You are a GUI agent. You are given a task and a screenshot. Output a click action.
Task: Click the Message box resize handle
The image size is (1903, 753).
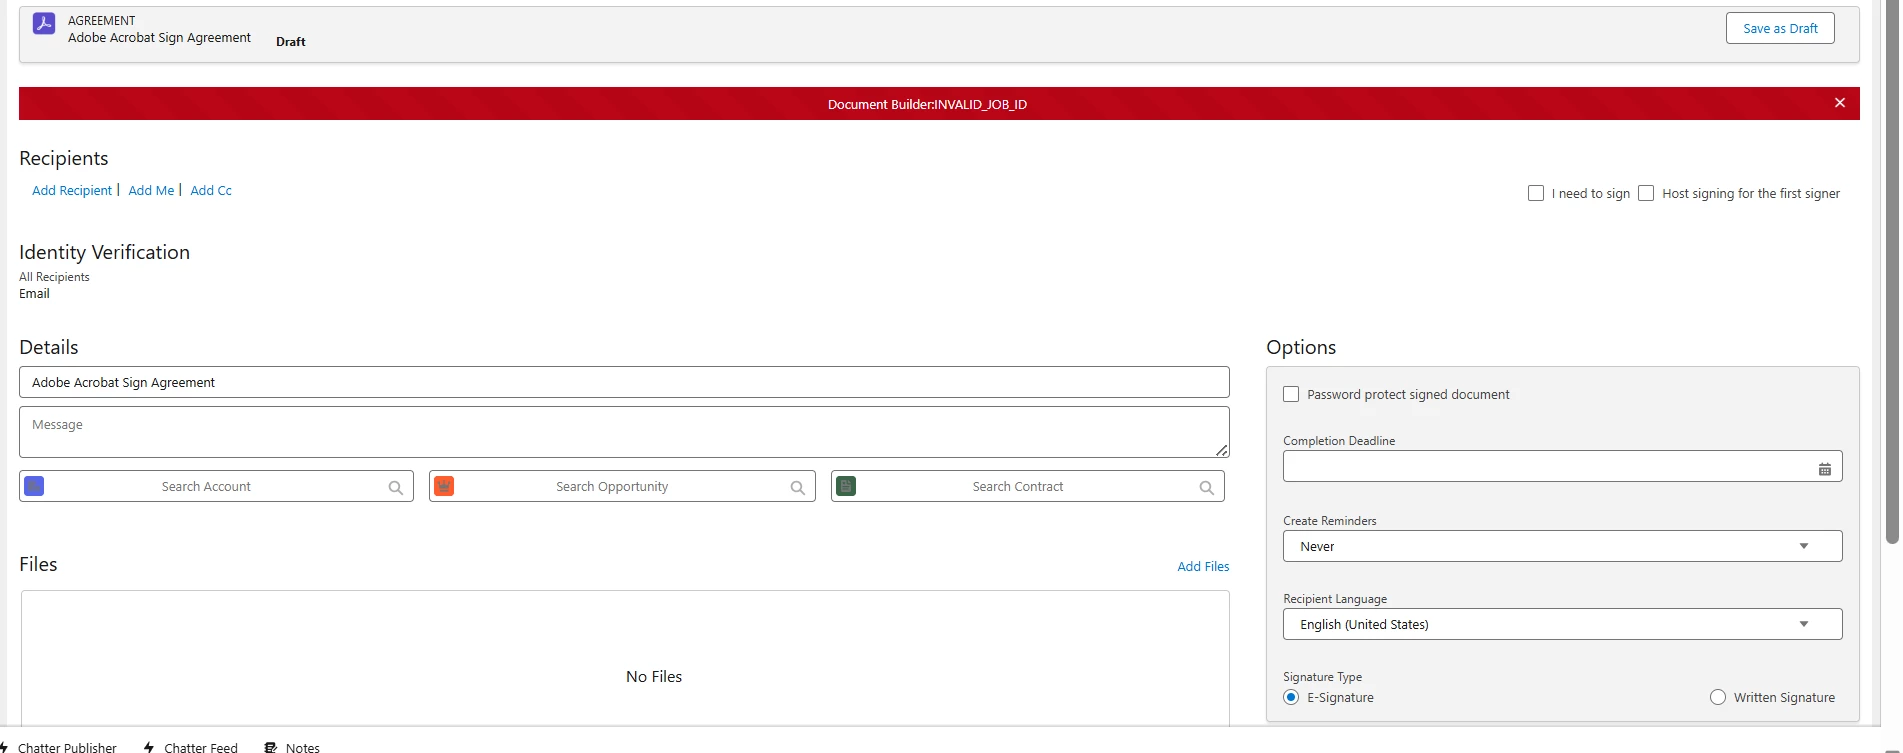click(x=1221, y=450)
